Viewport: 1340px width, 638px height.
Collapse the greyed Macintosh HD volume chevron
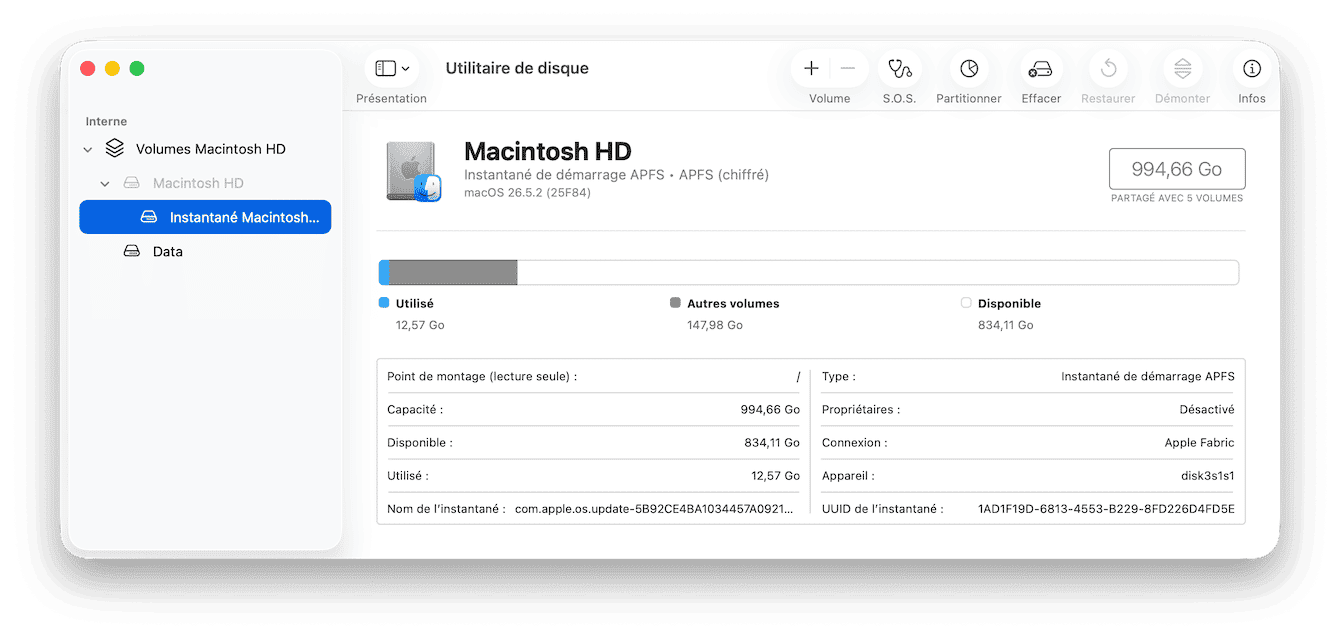(x=105, y=183)
